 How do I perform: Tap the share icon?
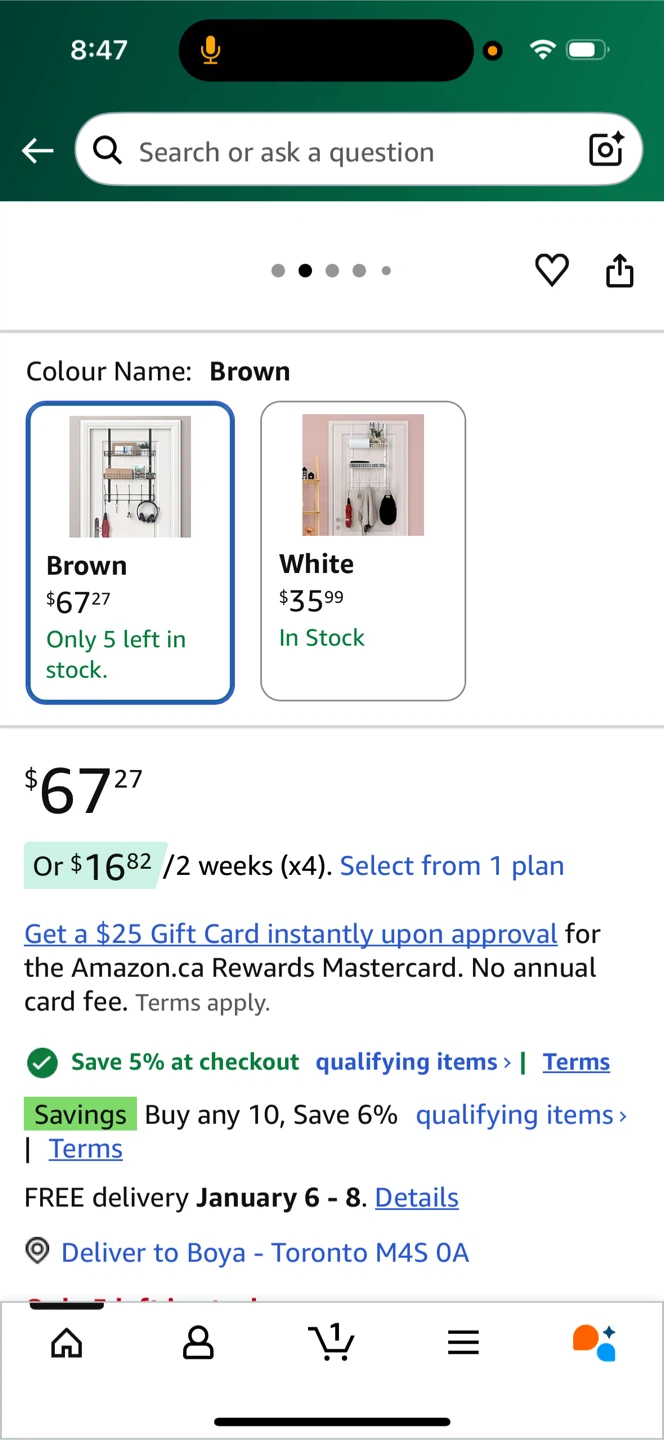[620, 270]
